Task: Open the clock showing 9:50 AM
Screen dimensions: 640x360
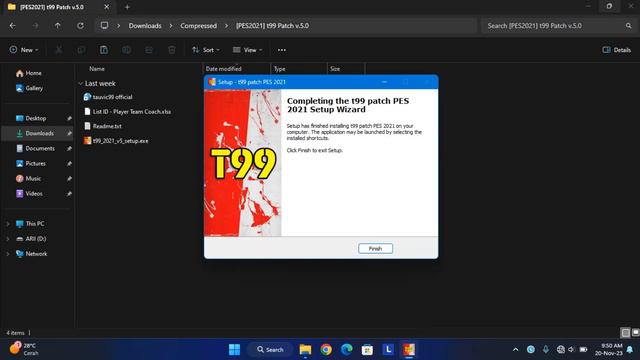Action: pos(608,349)
